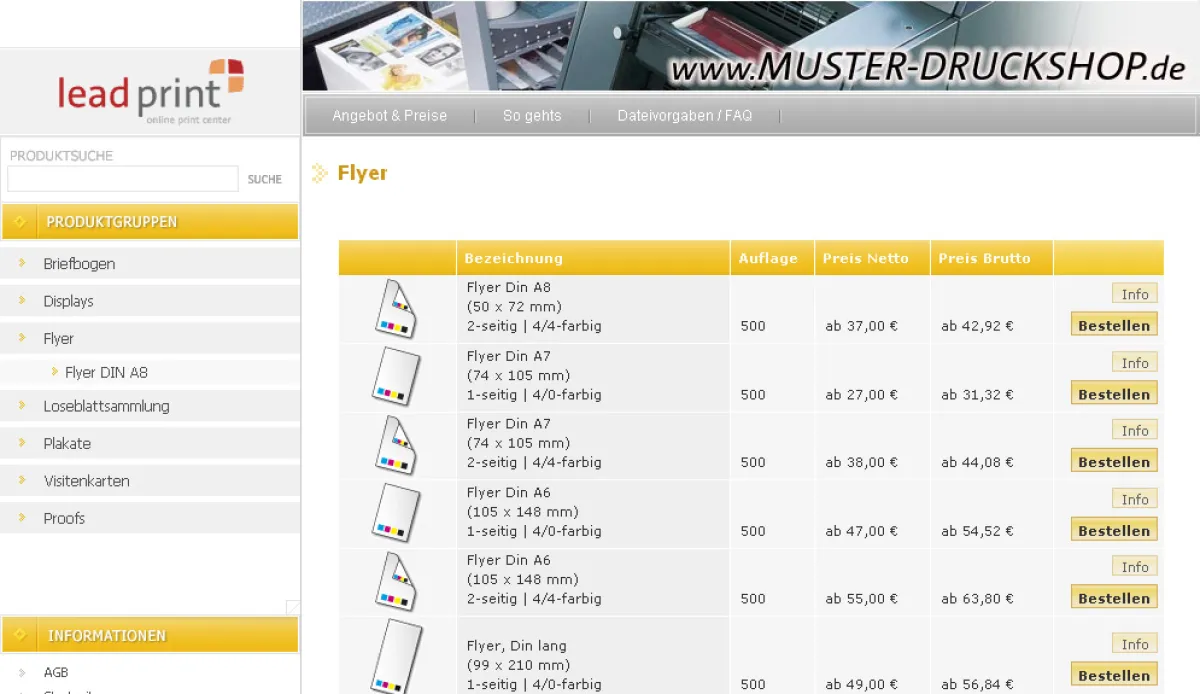Click the 2-seitig Flyer Din A7 product icon

coord(396,445)
